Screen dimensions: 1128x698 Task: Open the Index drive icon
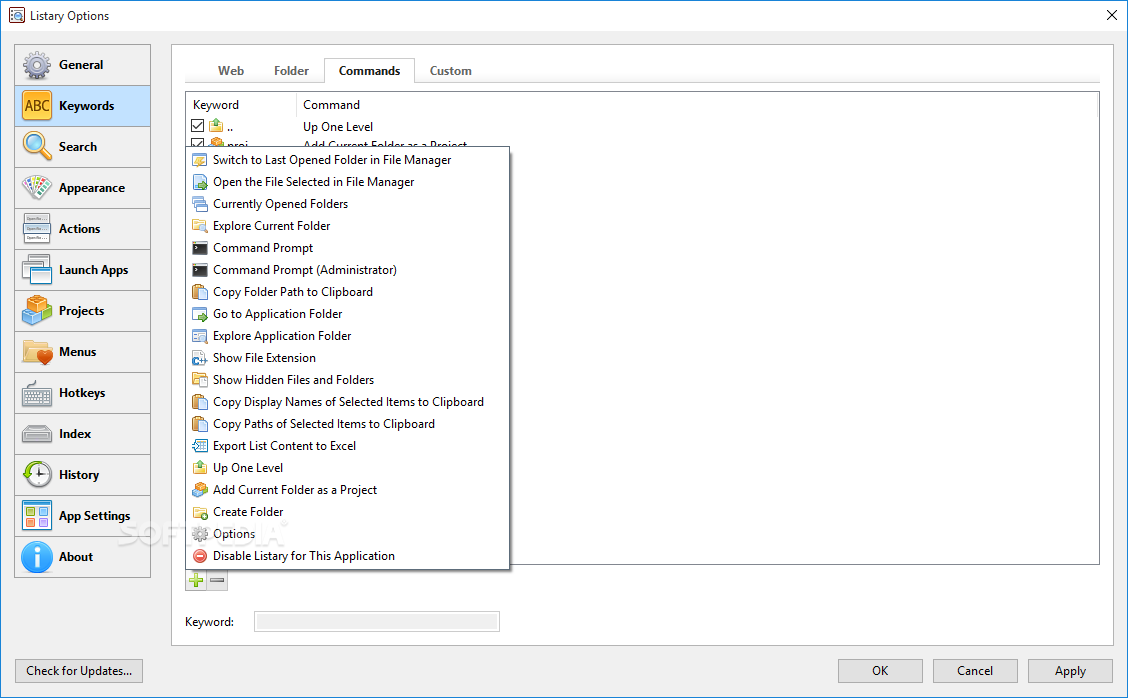click(x=37, y=434)
